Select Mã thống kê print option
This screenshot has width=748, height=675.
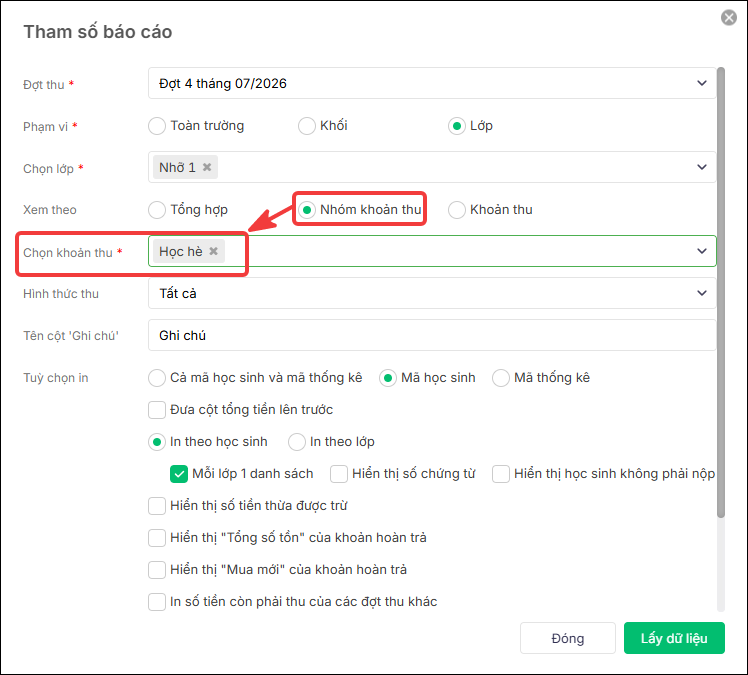pos(501,378)
